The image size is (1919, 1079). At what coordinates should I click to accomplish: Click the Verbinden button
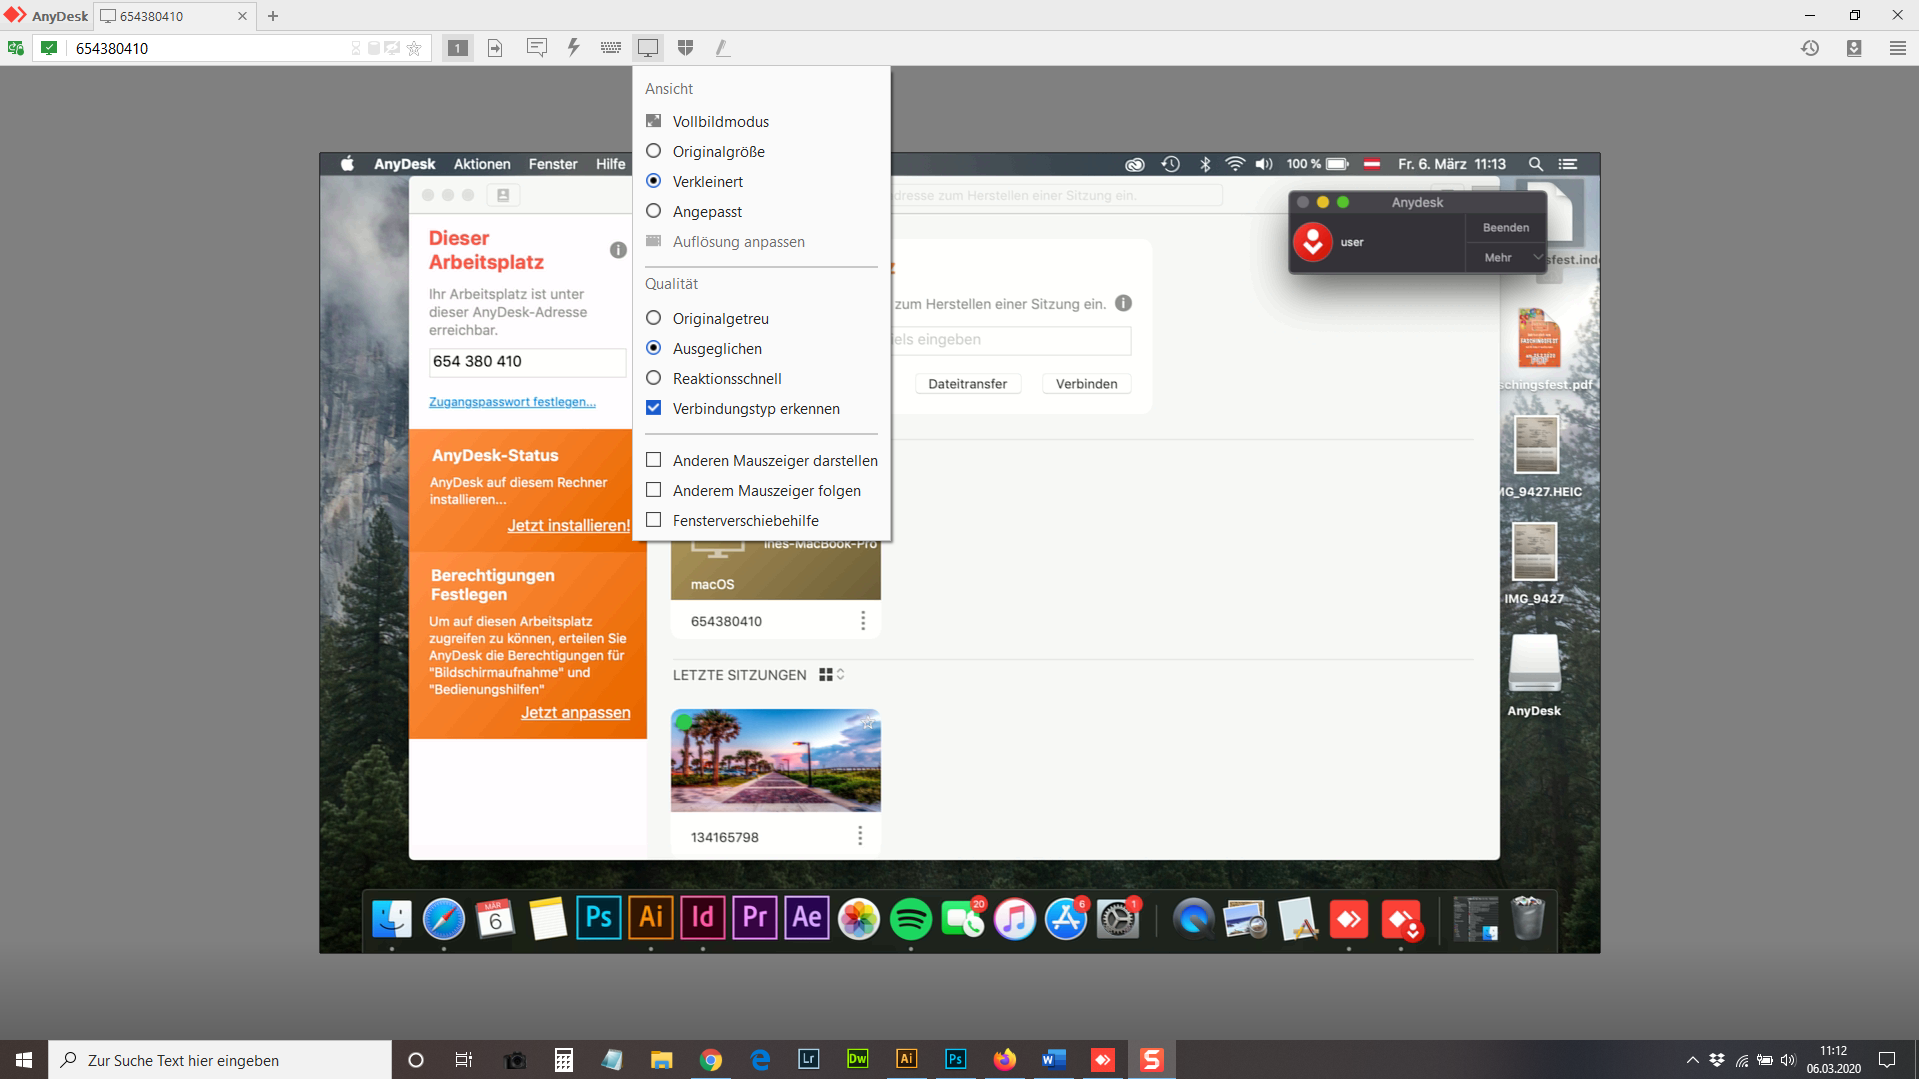[1086, 384]
